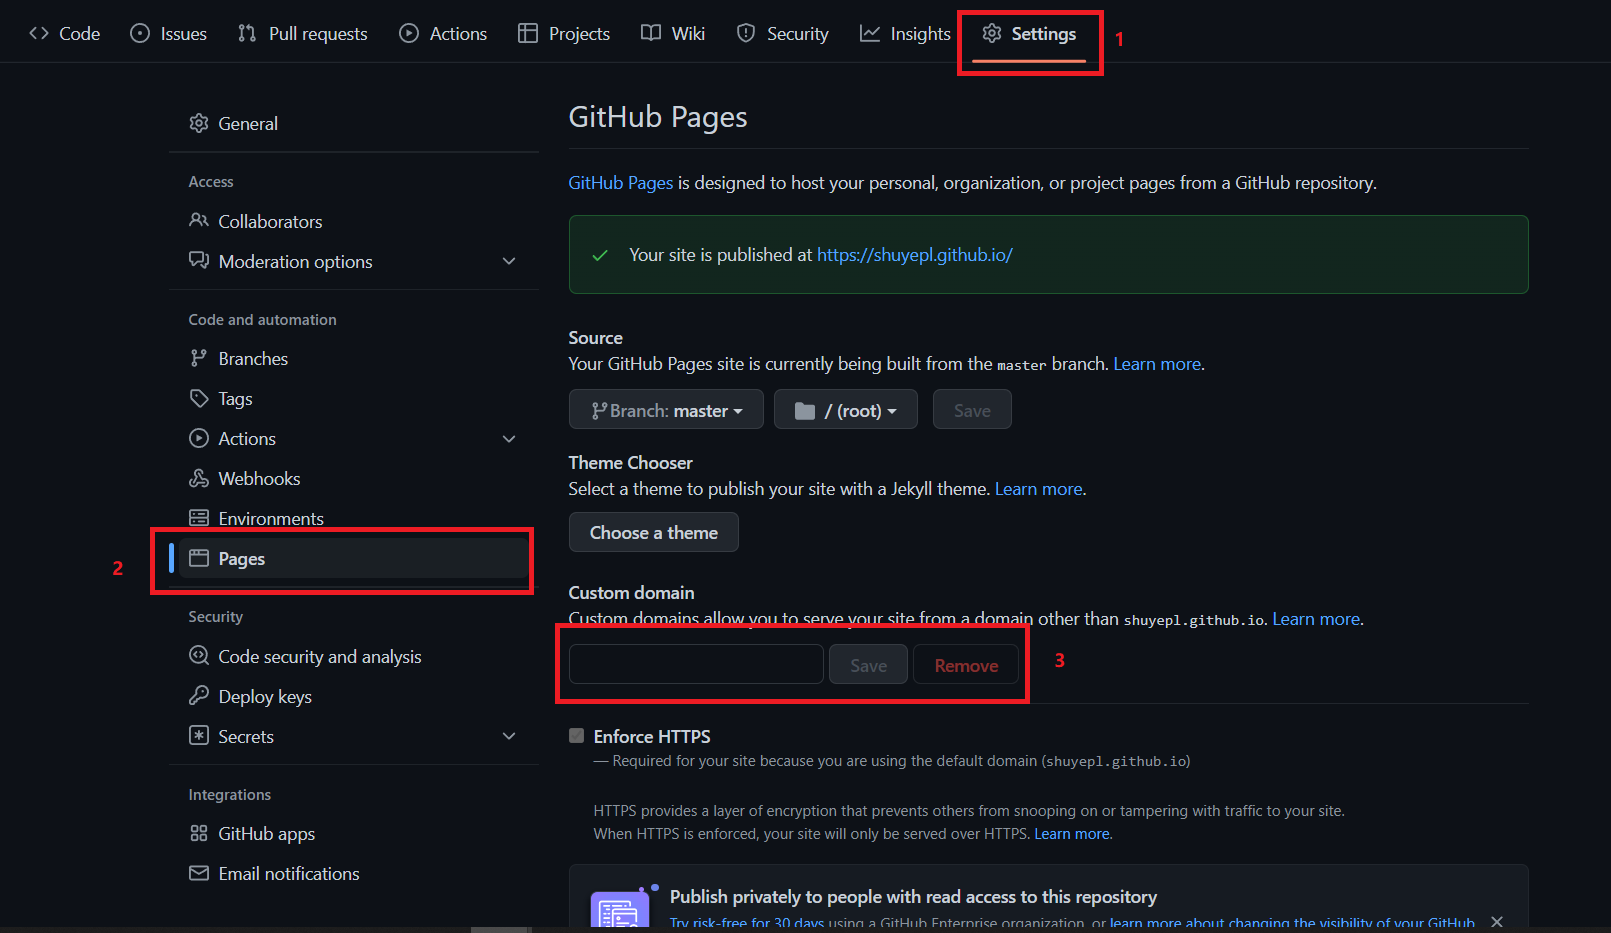Click the Email notifications envelope icon
1611x933 pixels.
[x=199, y=873]
